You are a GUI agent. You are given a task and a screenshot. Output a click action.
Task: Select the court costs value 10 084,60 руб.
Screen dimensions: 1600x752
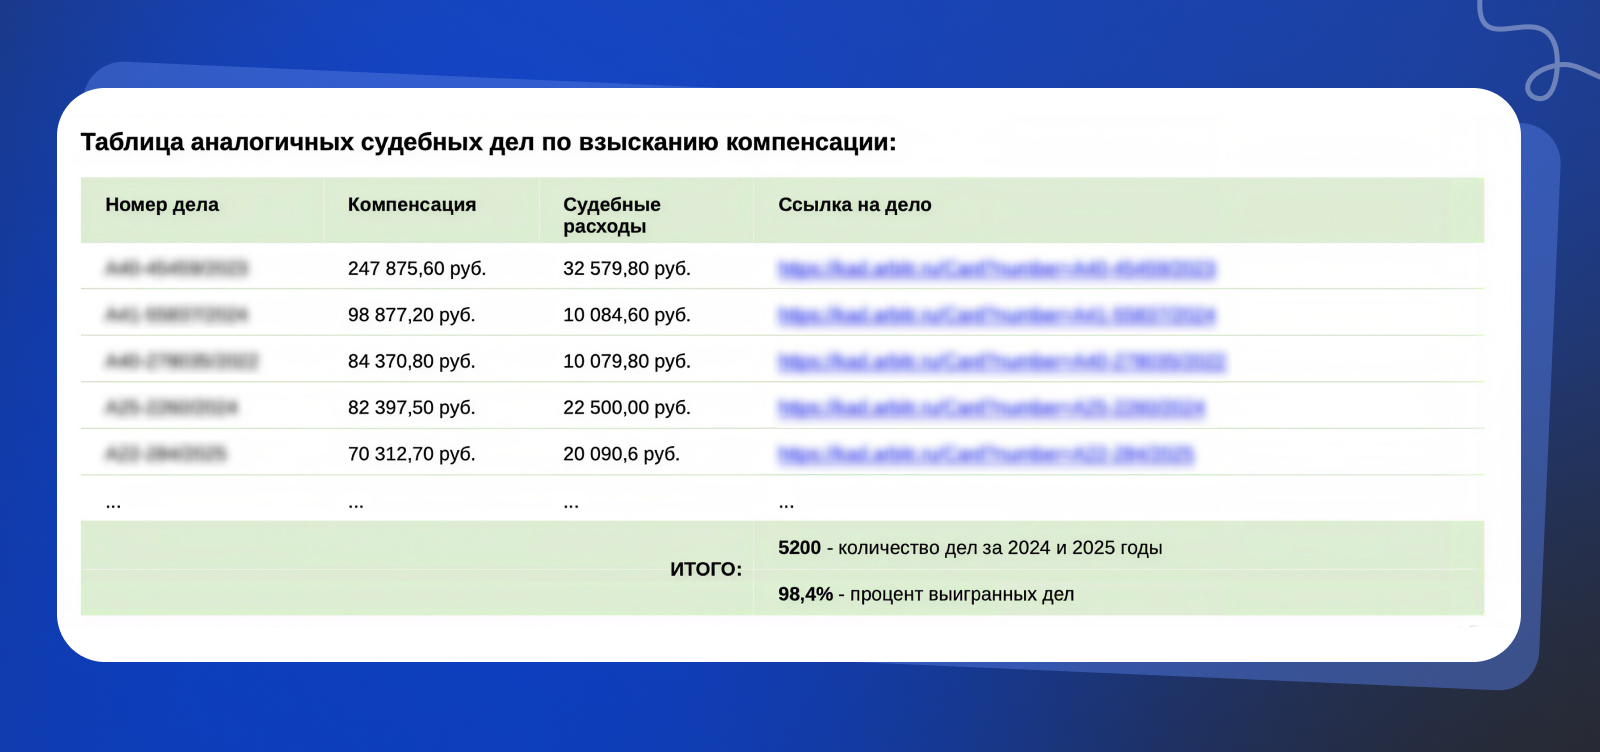[627, 315]
